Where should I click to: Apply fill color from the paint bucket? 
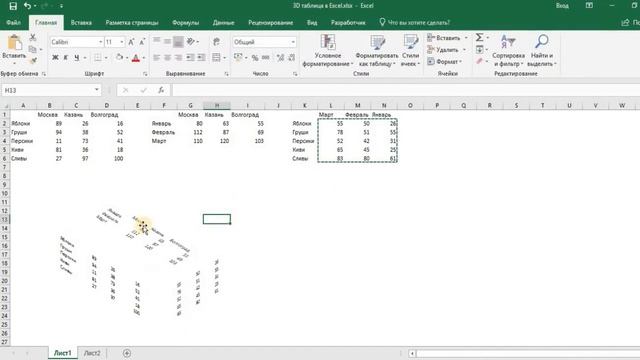click(x=119, y=58)
